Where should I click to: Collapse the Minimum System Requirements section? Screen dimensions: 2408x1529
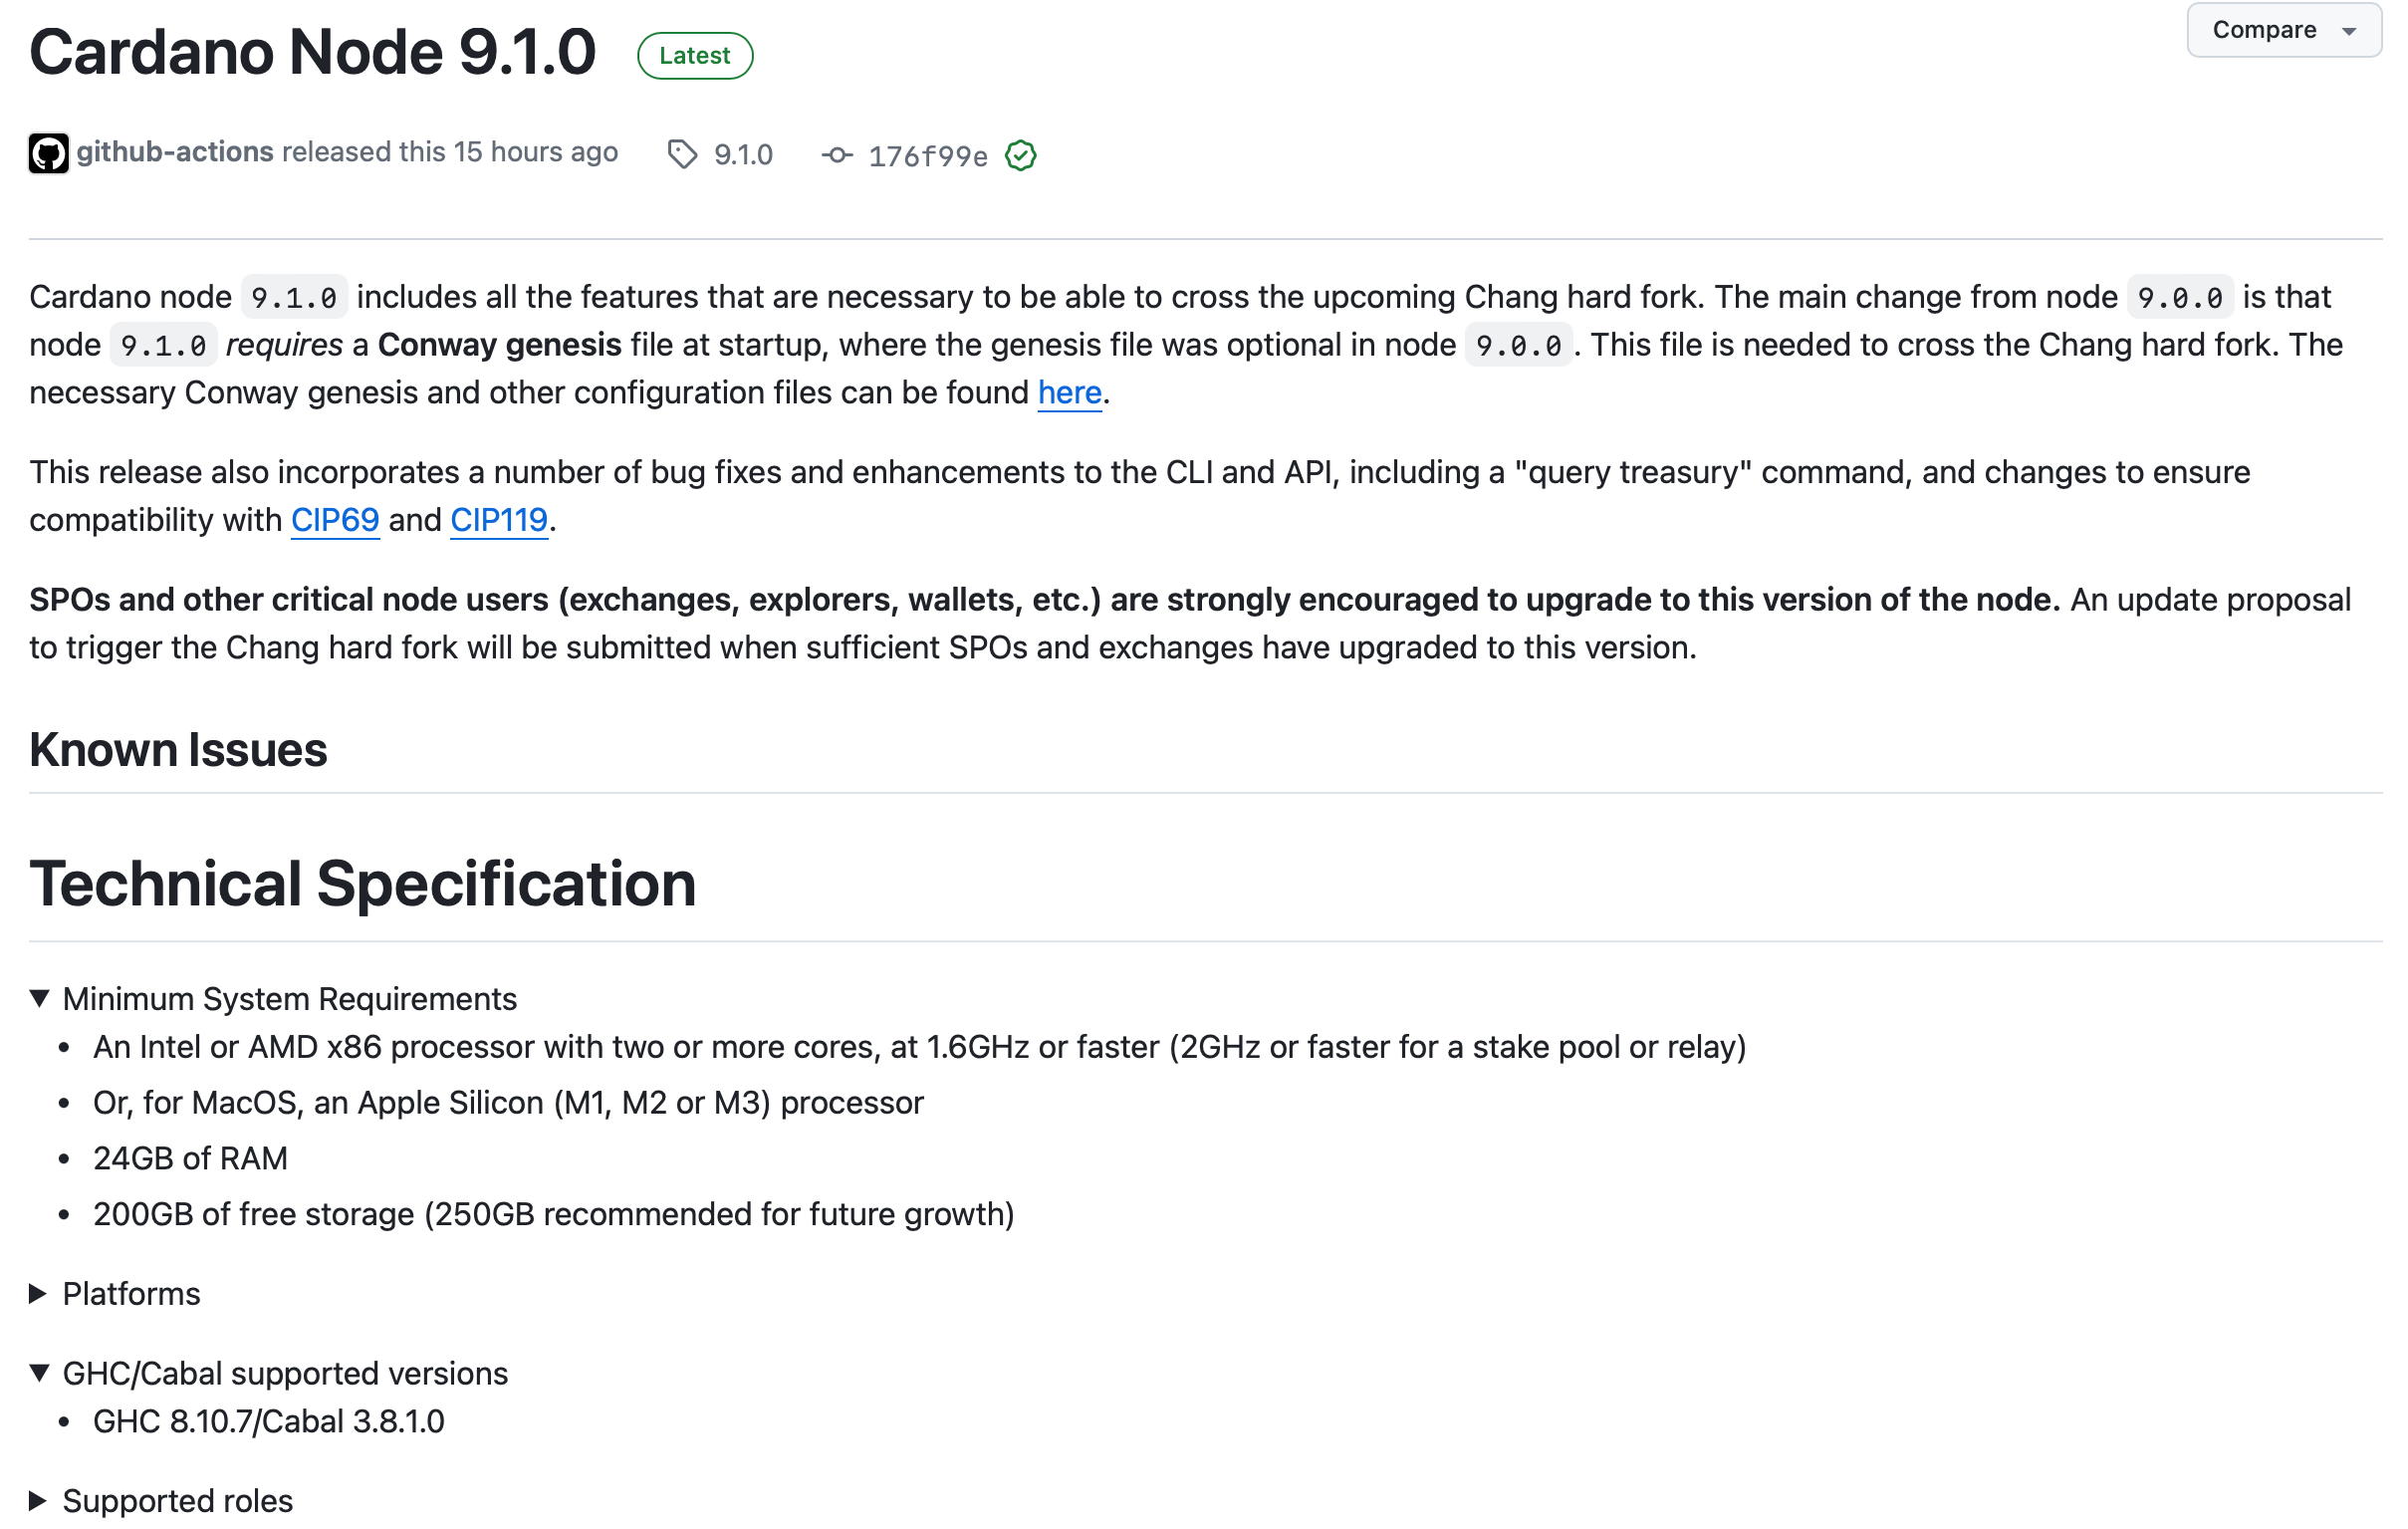pos(40,998)
